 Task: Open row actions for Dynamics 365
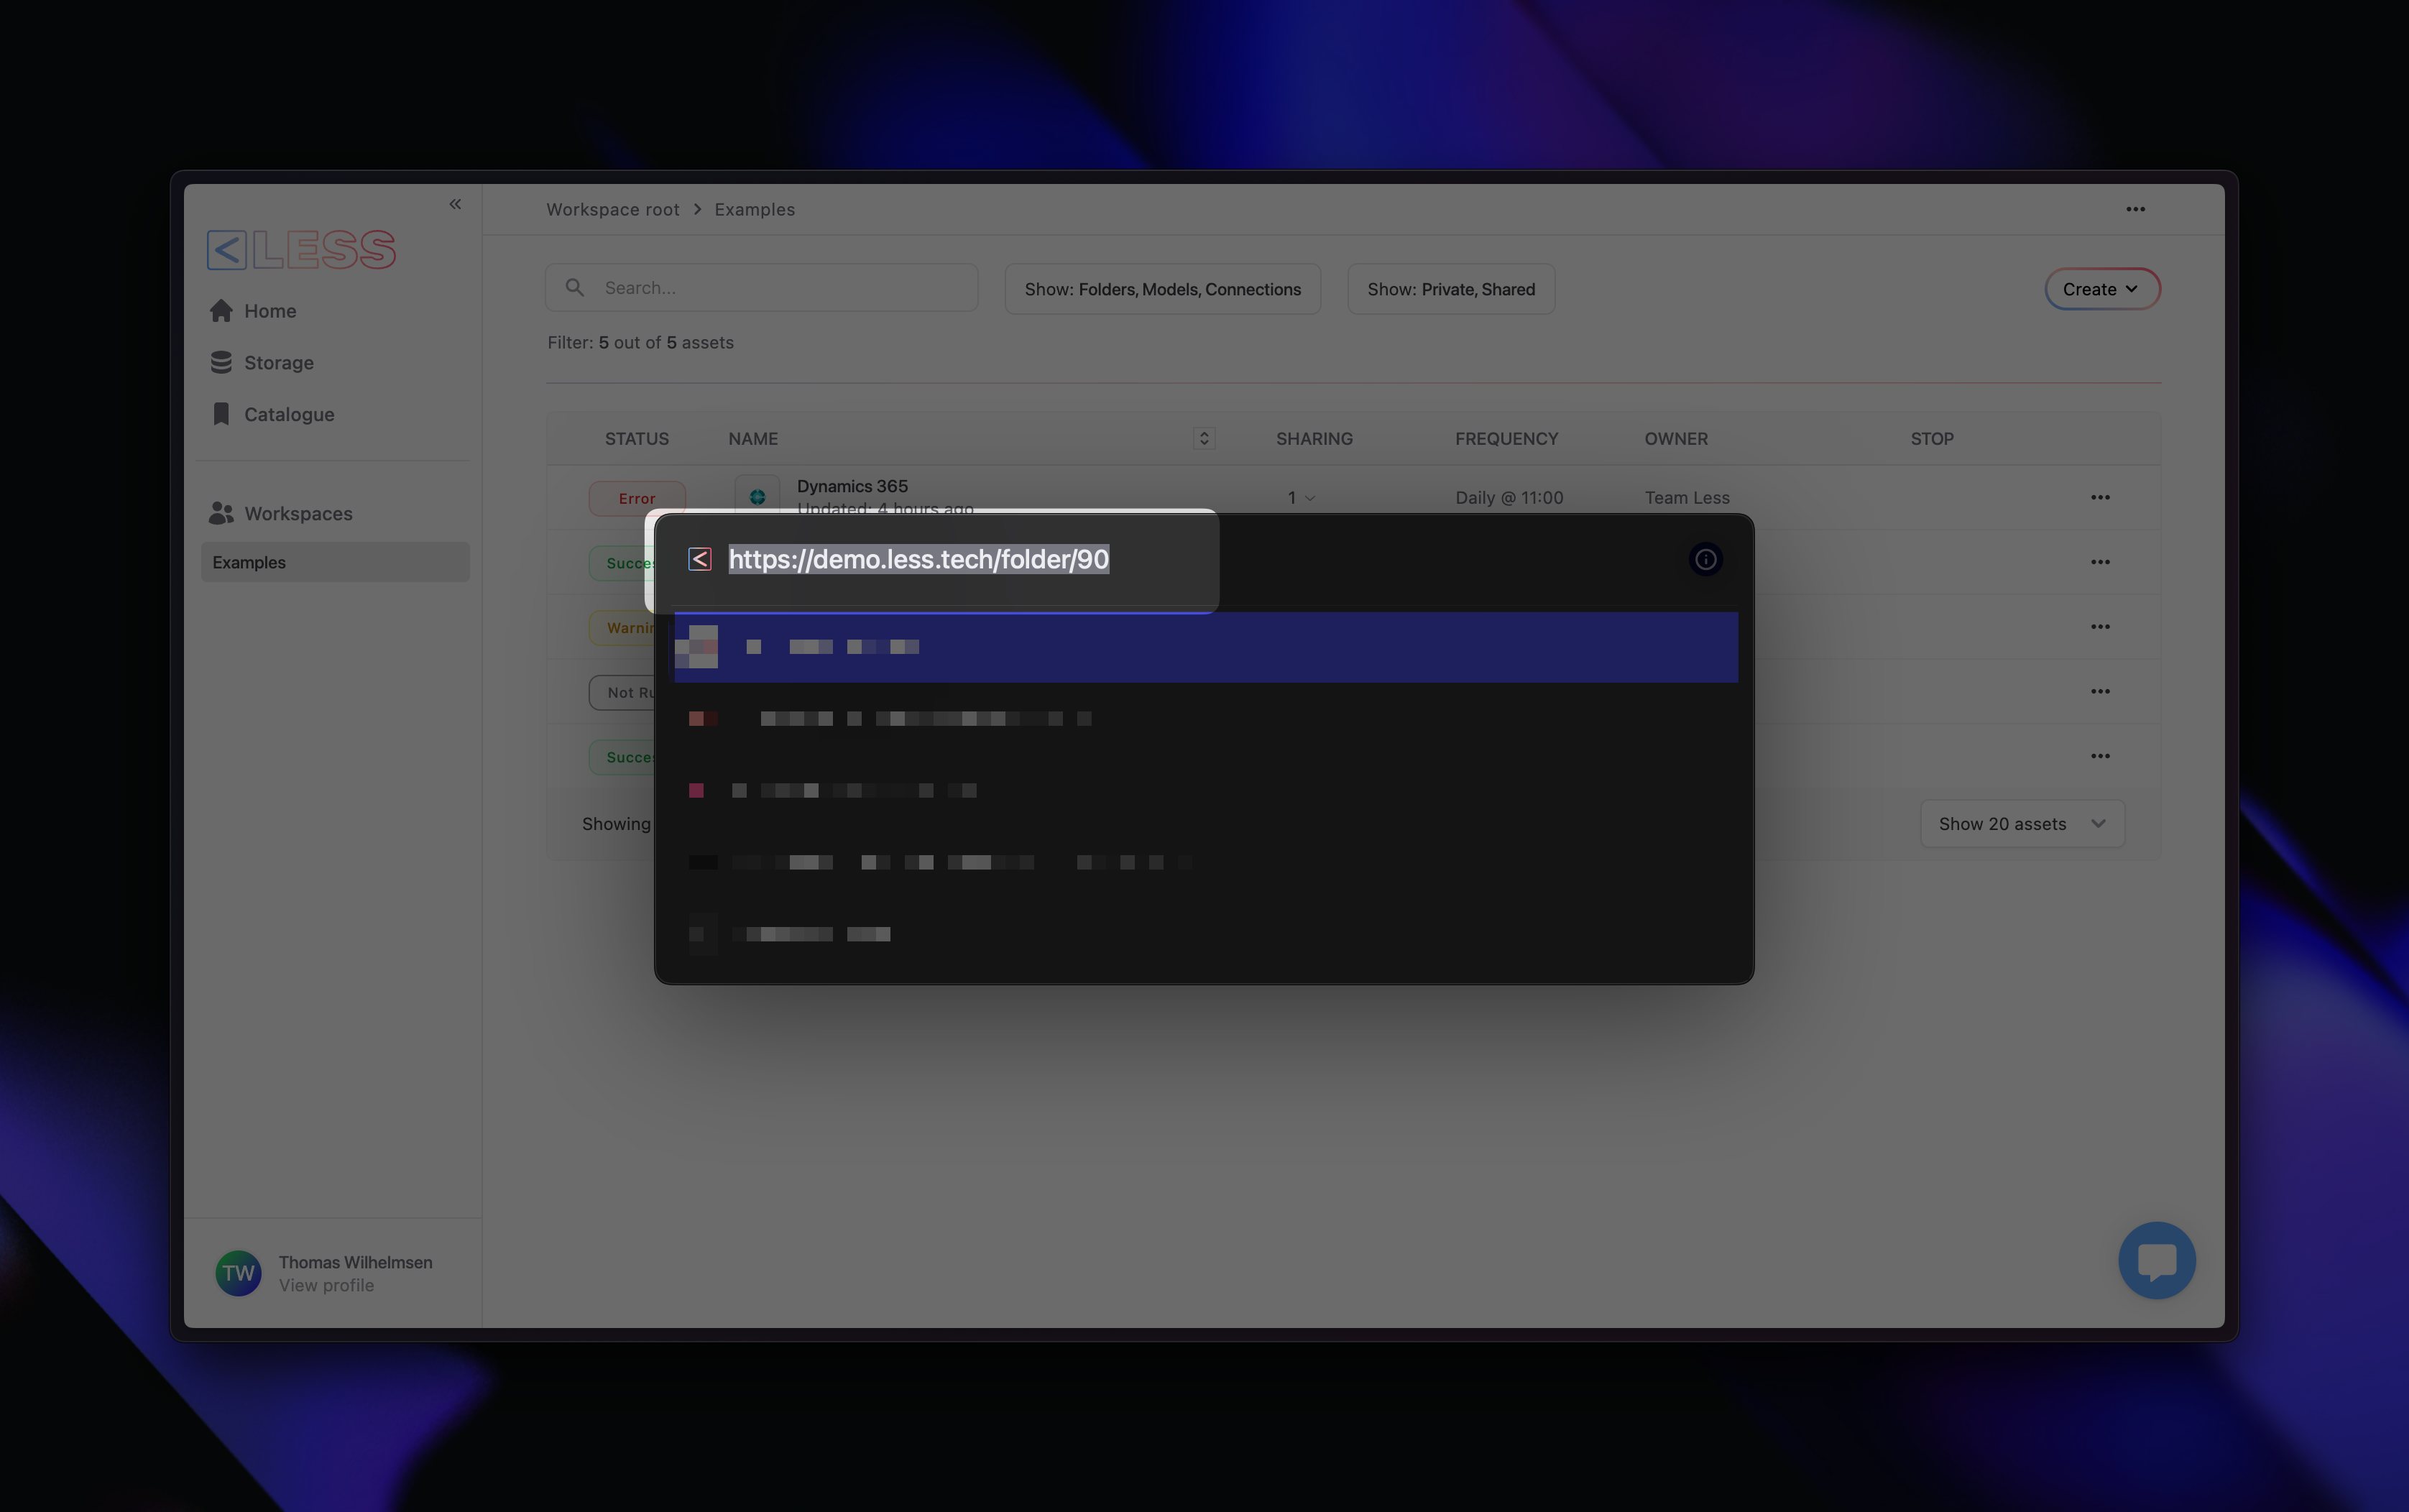pos(2099,497)
